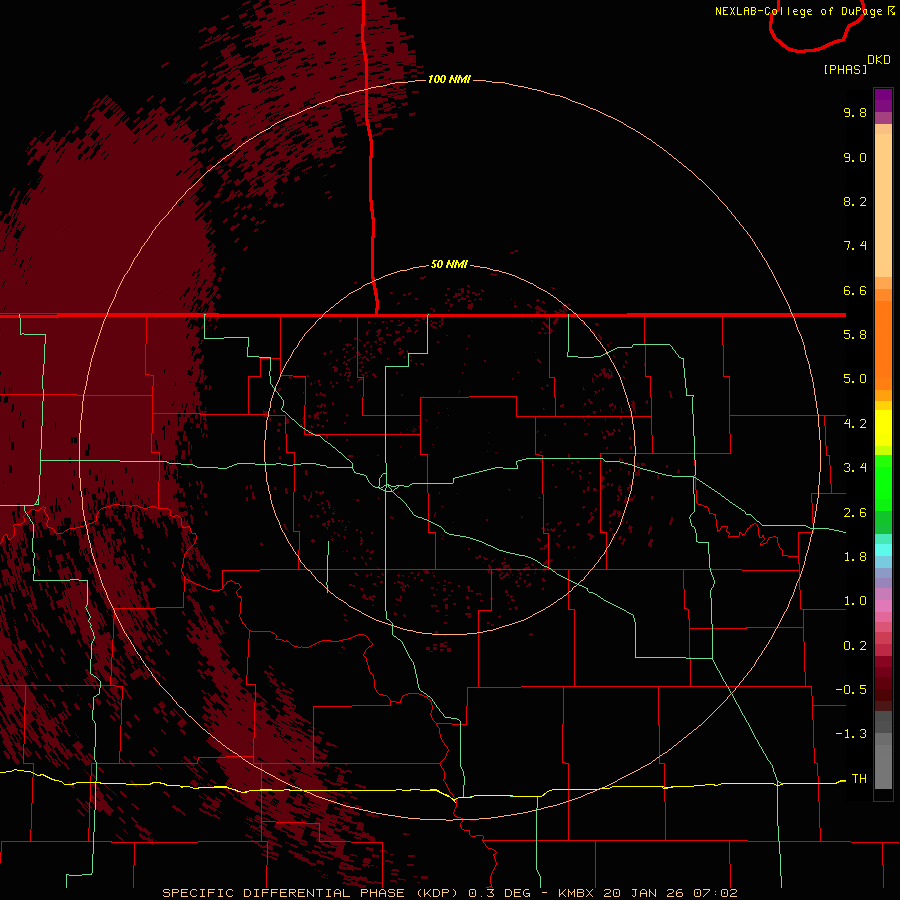Click the 2.6 scale value

[x=855, y=513]
